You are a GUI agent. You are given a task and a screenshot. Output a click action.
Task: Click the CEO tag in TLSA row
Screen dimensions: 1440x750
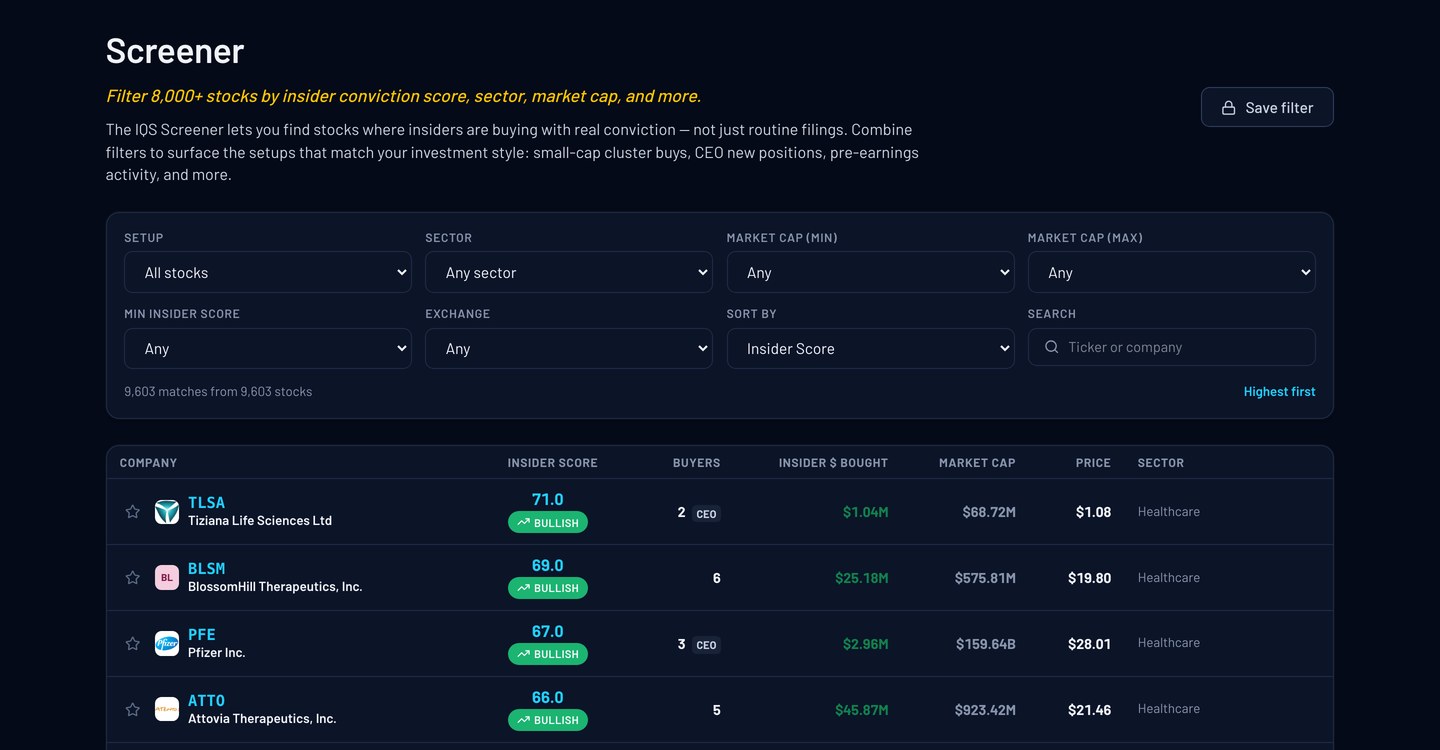(706, 514)
